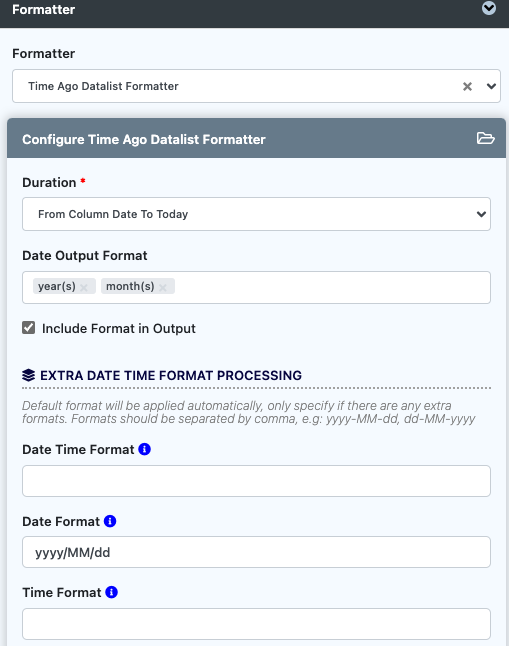Clear the Time Ago Datalist Formatter selection

(x=467, y=87)
